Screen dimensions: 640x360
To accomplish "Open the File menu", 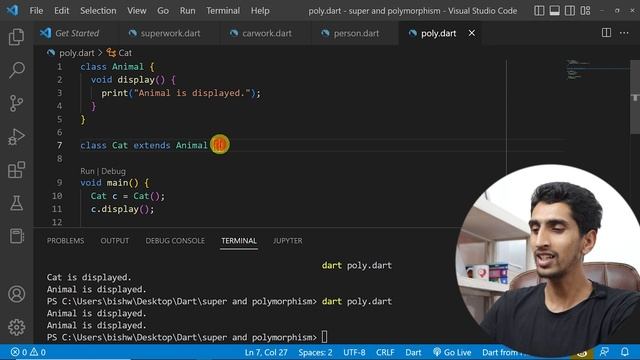I will click(x=36, y=11).
